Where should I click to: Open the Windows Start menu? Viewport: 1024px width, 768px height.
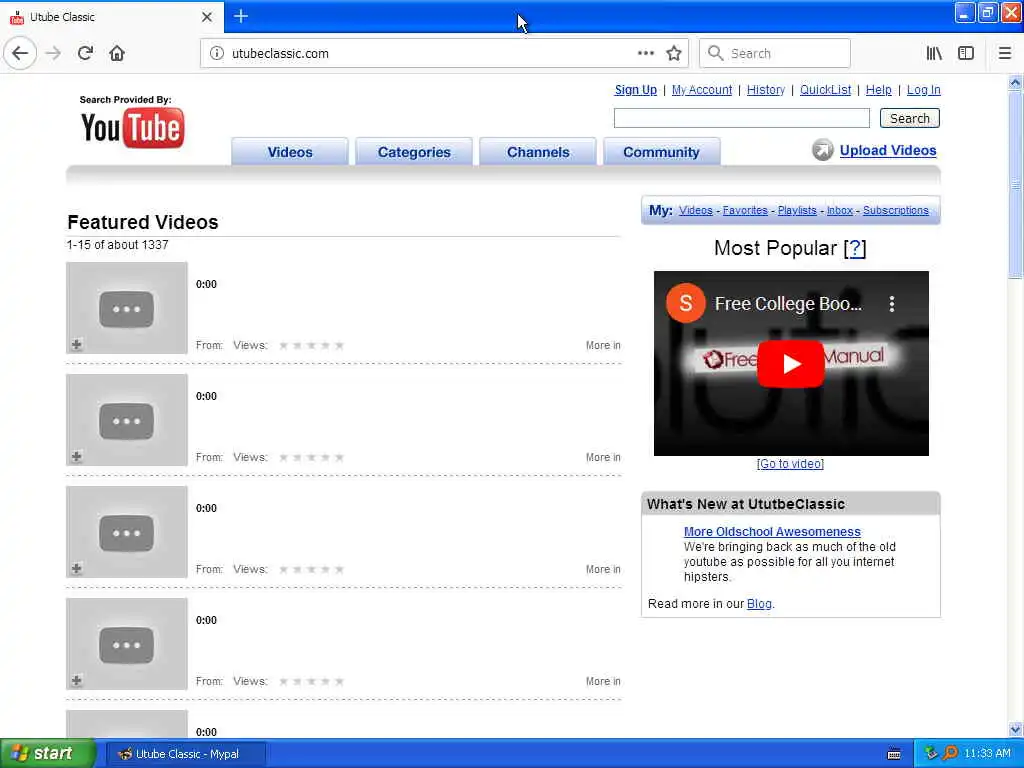coord(48,754)
